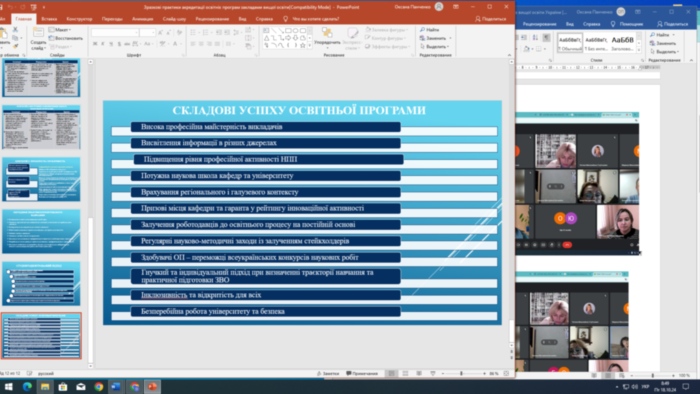Click Normal view icon in status bar
The image size is (700, 394).
pos(392,373)
